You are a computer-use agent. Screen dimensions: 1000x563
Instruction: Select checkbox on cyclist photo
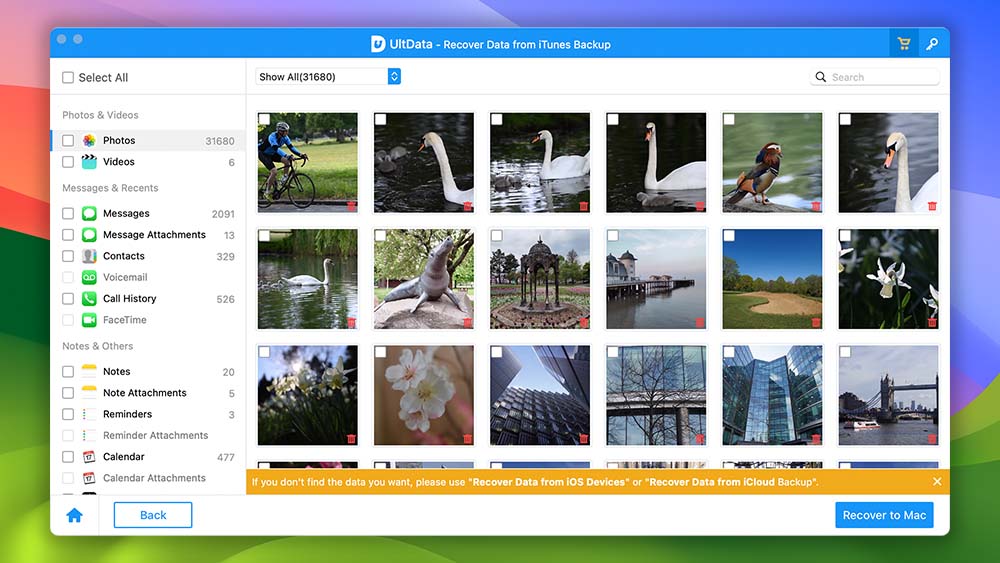point(265,119)
